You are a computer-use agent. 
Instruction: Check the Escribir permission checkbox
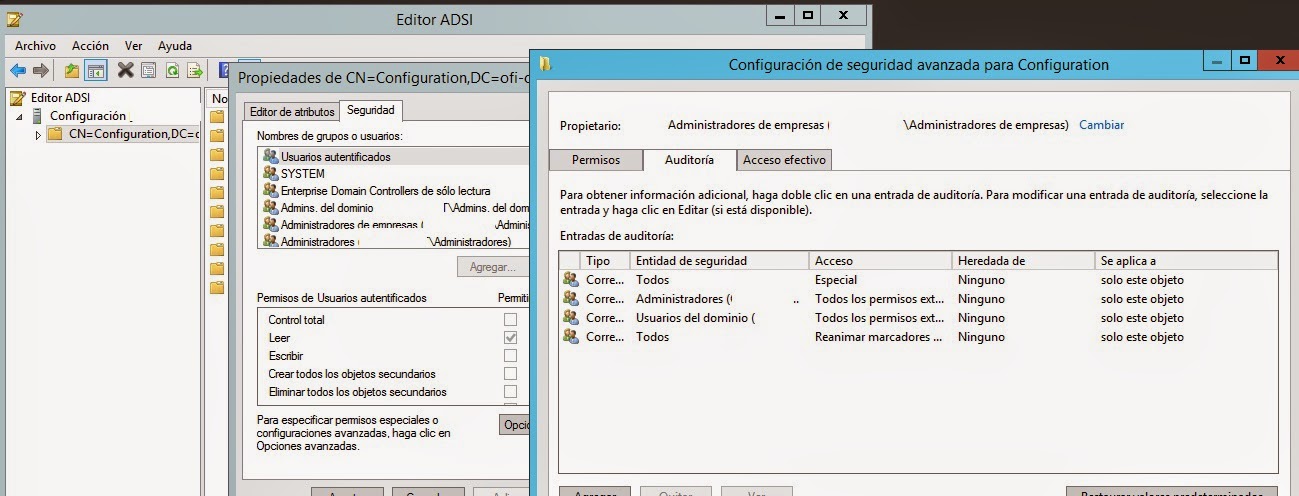pos(510,356)
